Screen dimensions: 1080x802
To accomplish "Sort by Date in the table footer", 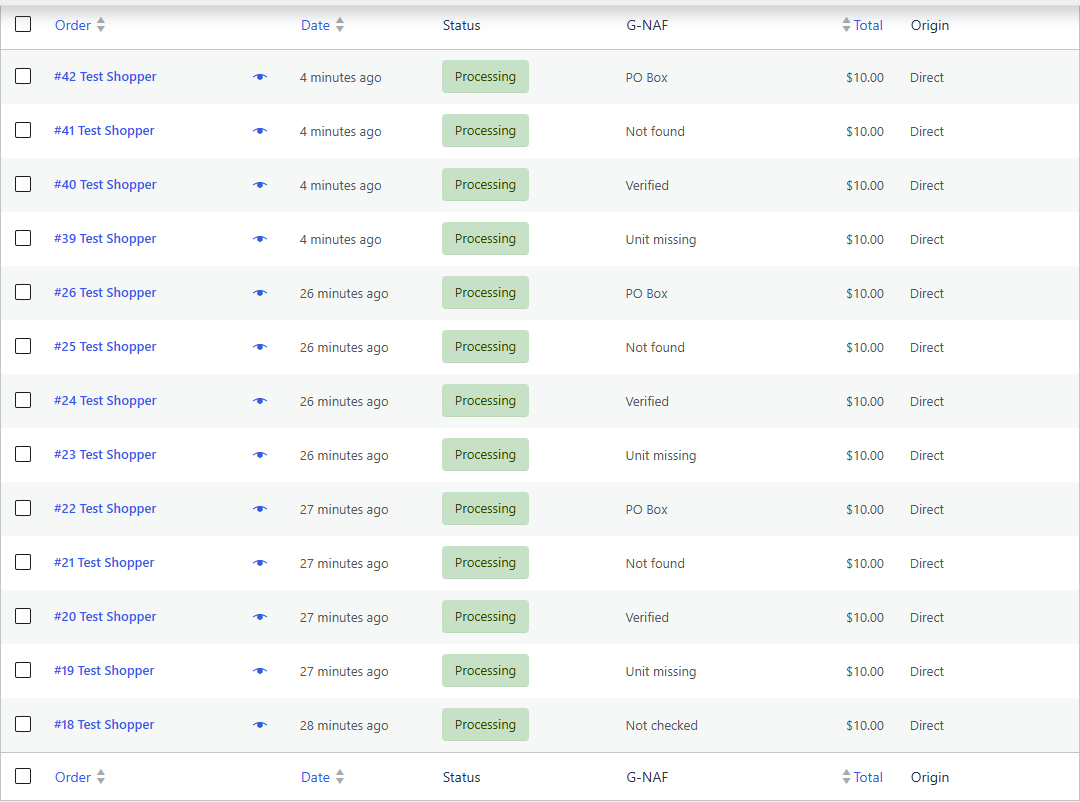I will (x=322, y=777).
